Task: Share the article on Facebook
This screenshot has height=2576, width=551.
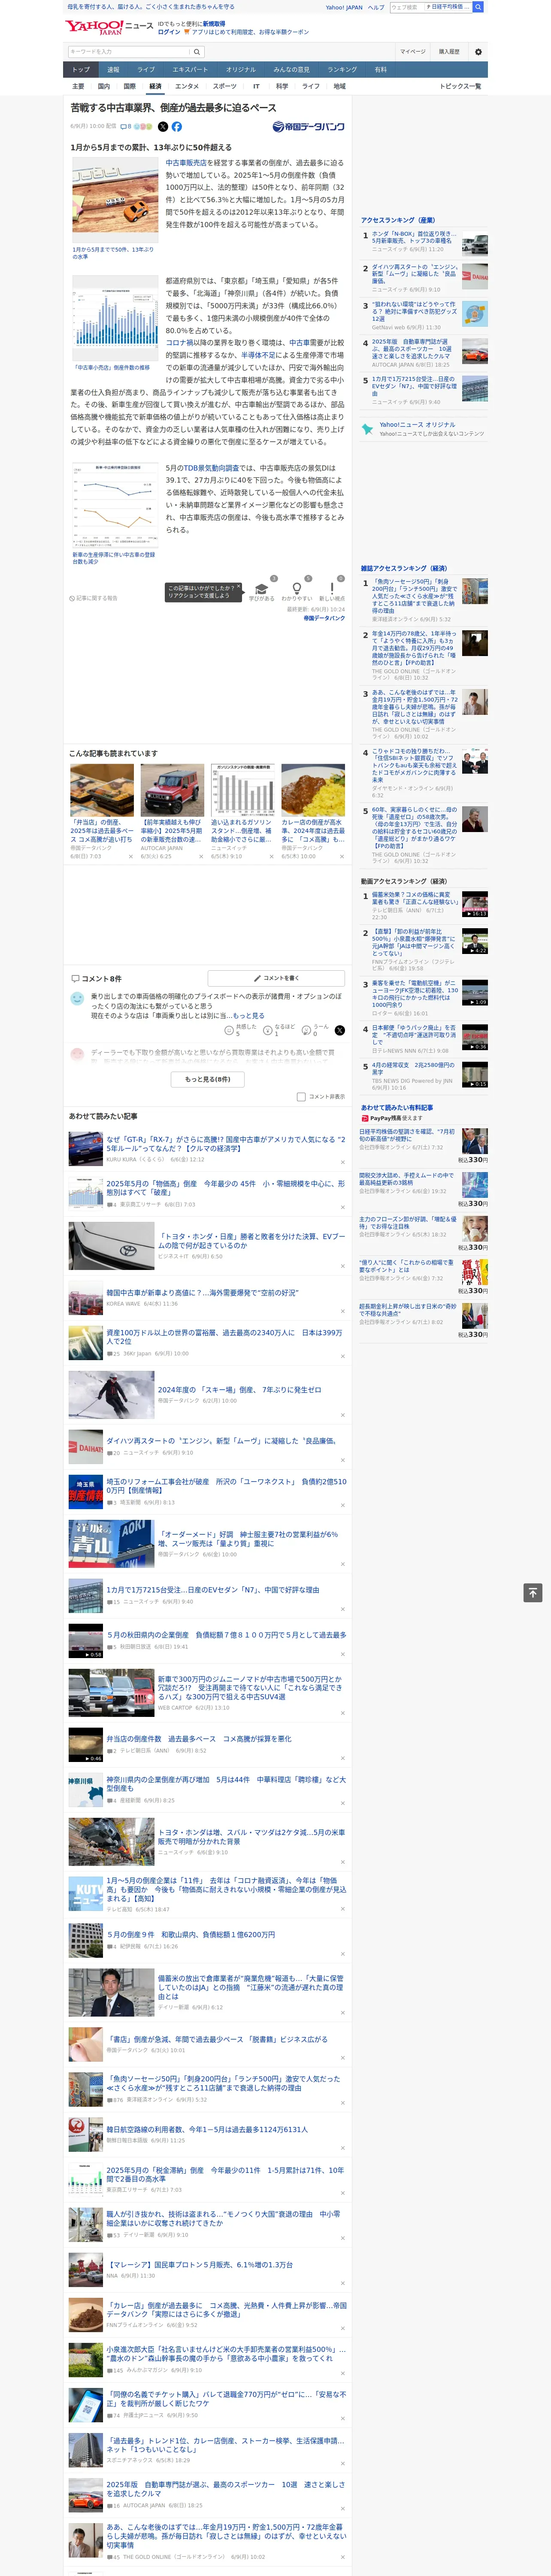Action: (x=177, y=127)
